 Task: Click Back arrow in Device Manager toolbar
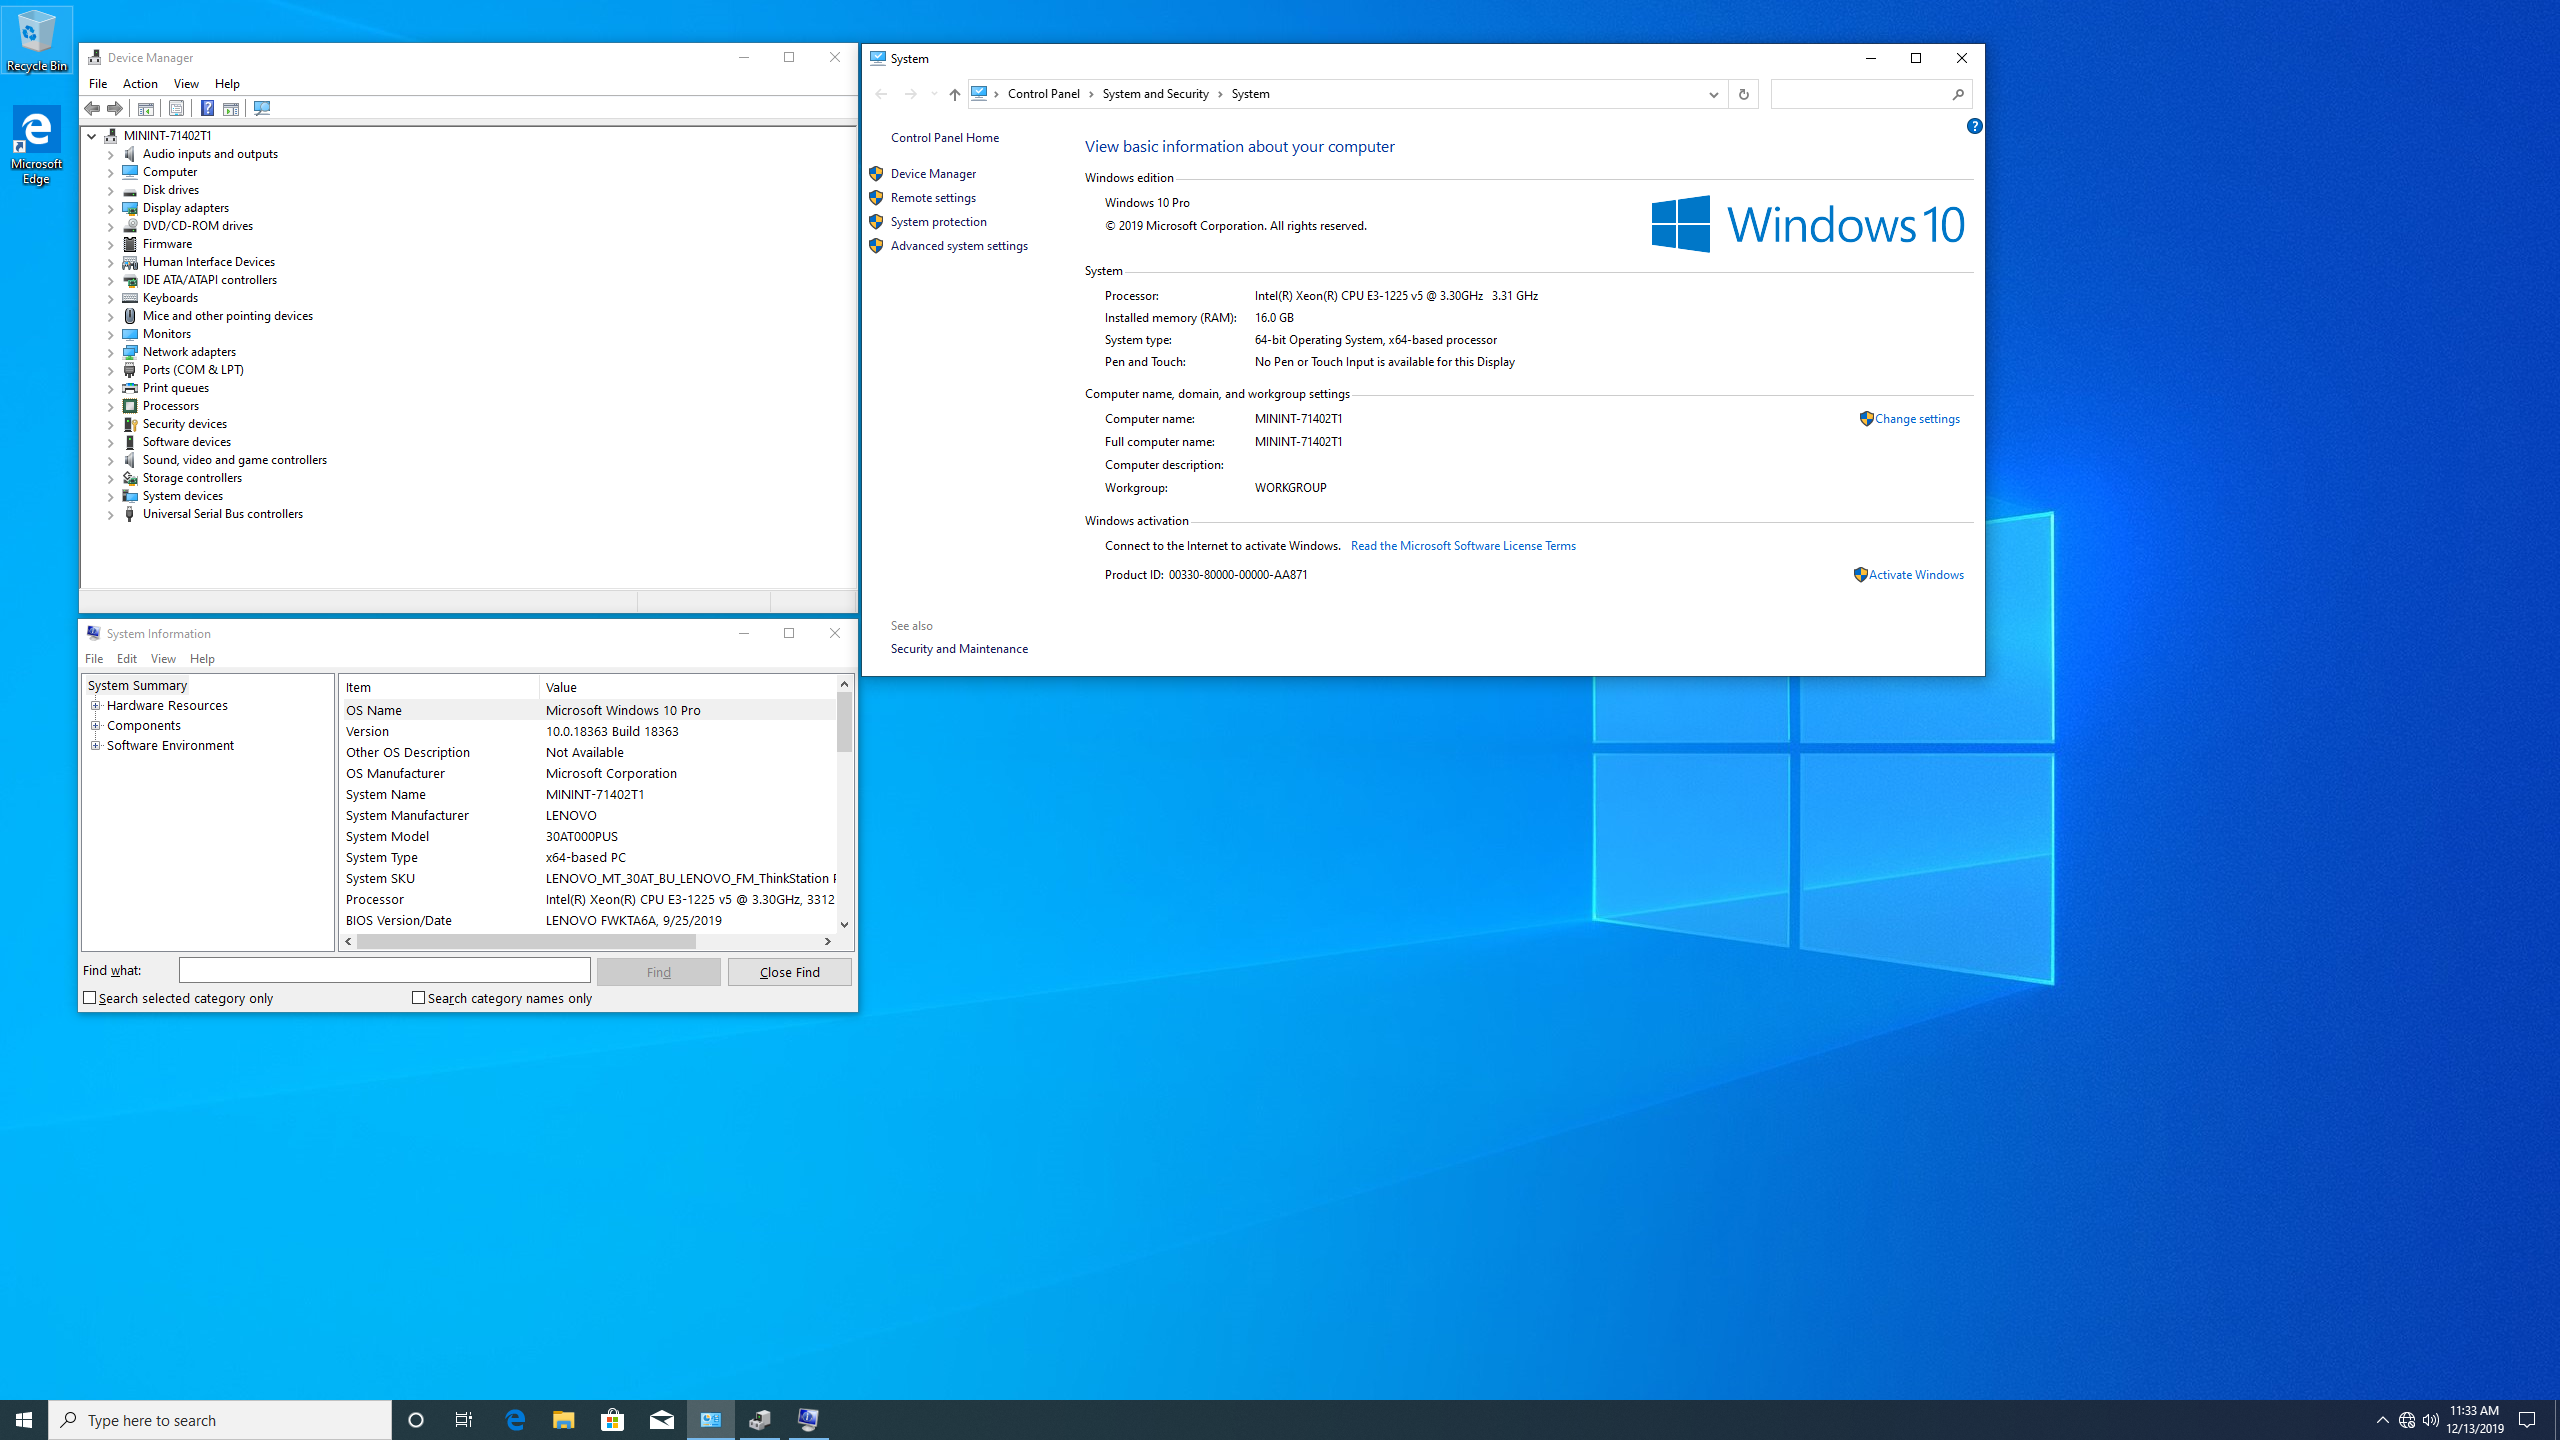[x=92, y=108]
